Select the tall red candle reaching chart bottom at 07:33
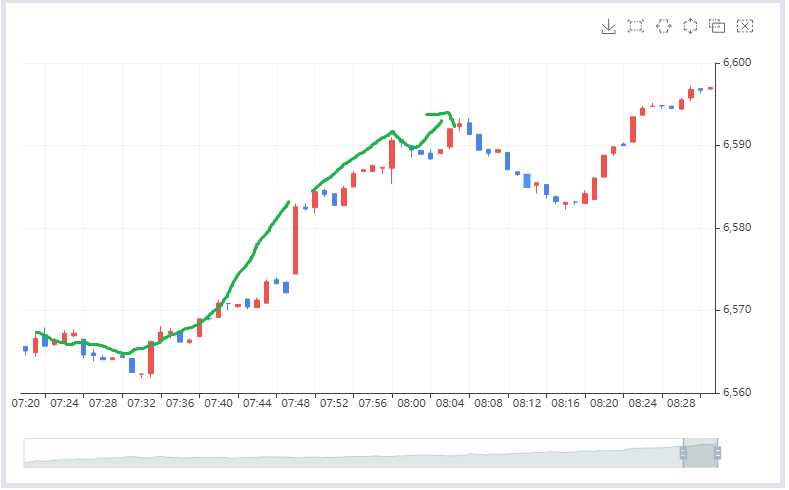 151,358
